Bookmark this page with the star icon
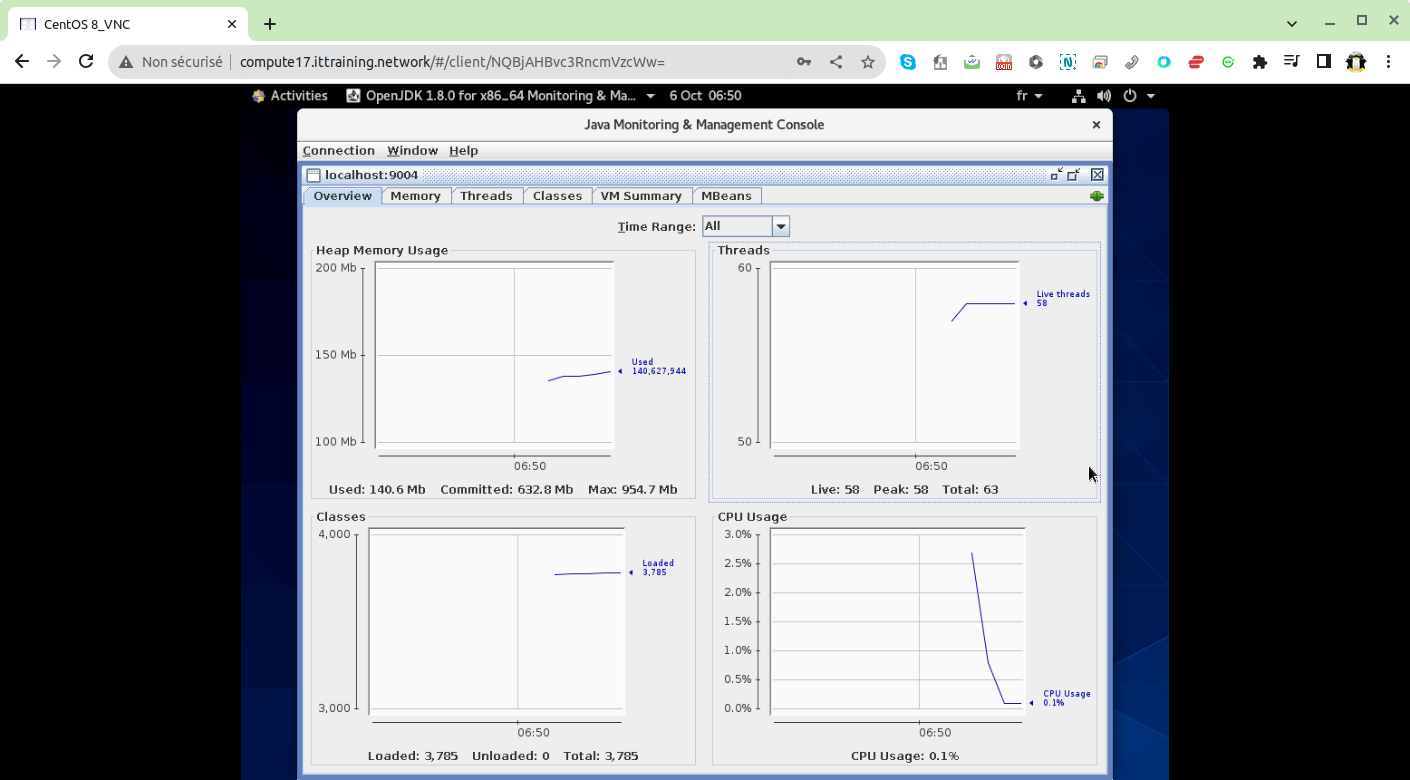Viewport: 1410px width, 780px height. [x=868, y=62]
